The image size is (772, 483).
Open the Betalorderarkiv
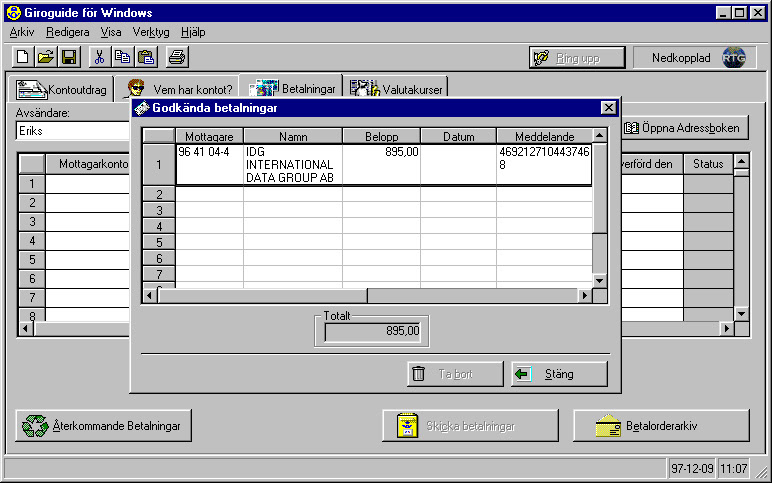(x=661, y=425)
